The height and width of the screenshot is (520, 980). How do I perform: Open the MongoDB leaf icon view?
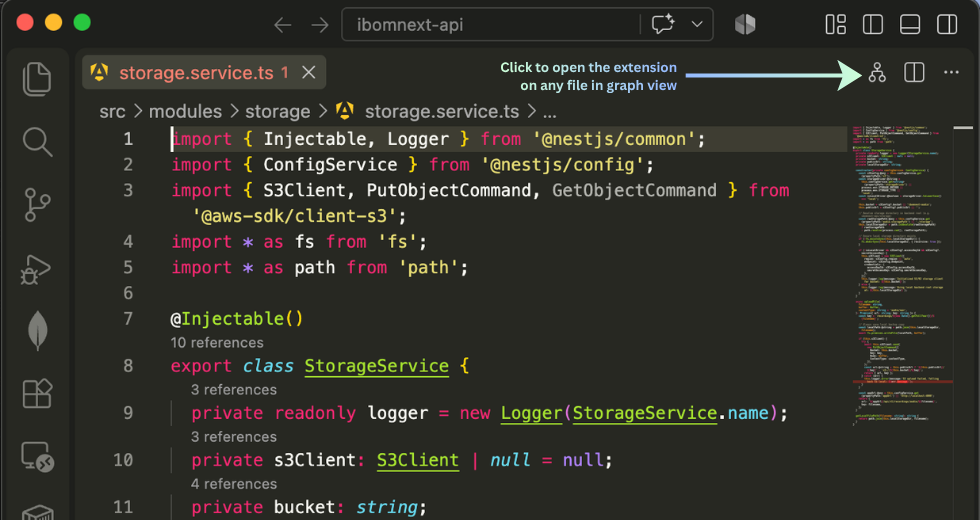tap(38, 330)
